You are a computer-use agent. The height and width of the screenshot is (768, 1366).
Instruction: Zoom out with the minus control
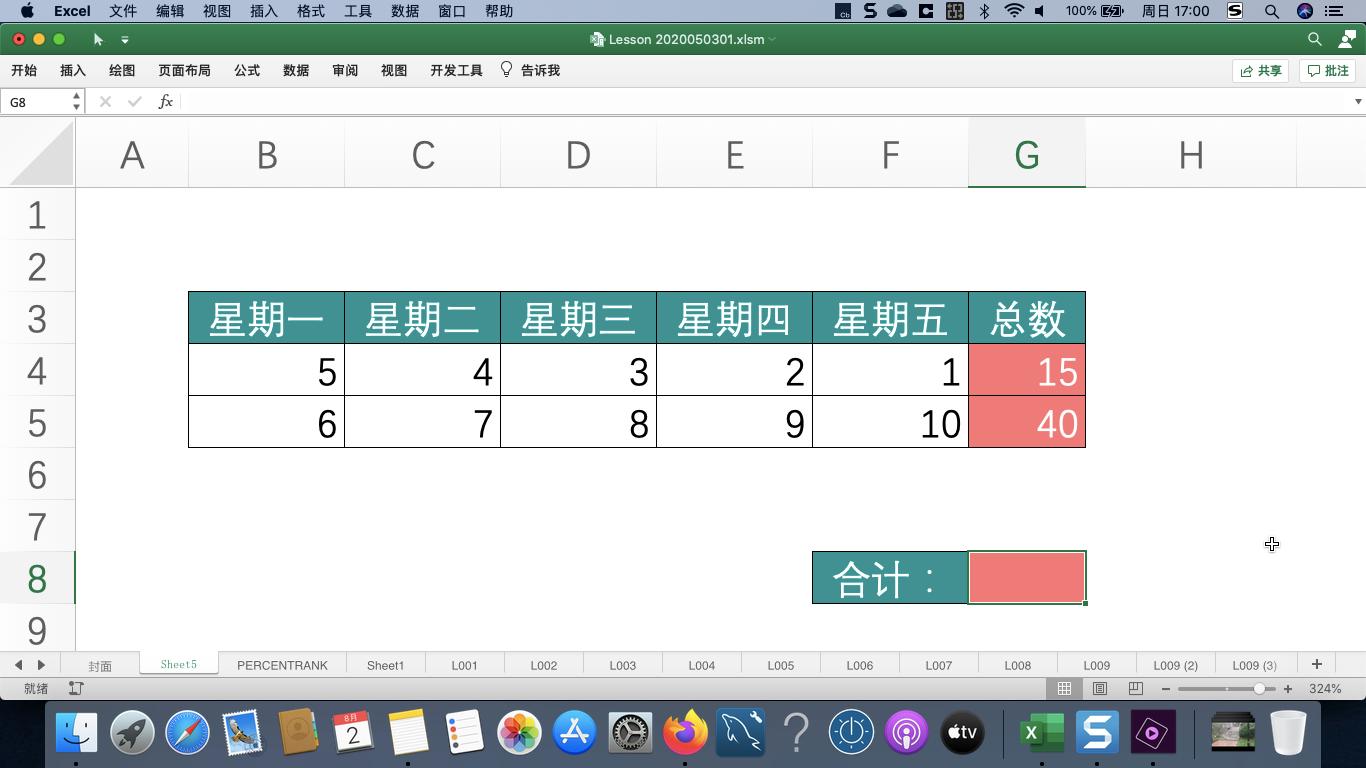click(x=1165, y=688)
